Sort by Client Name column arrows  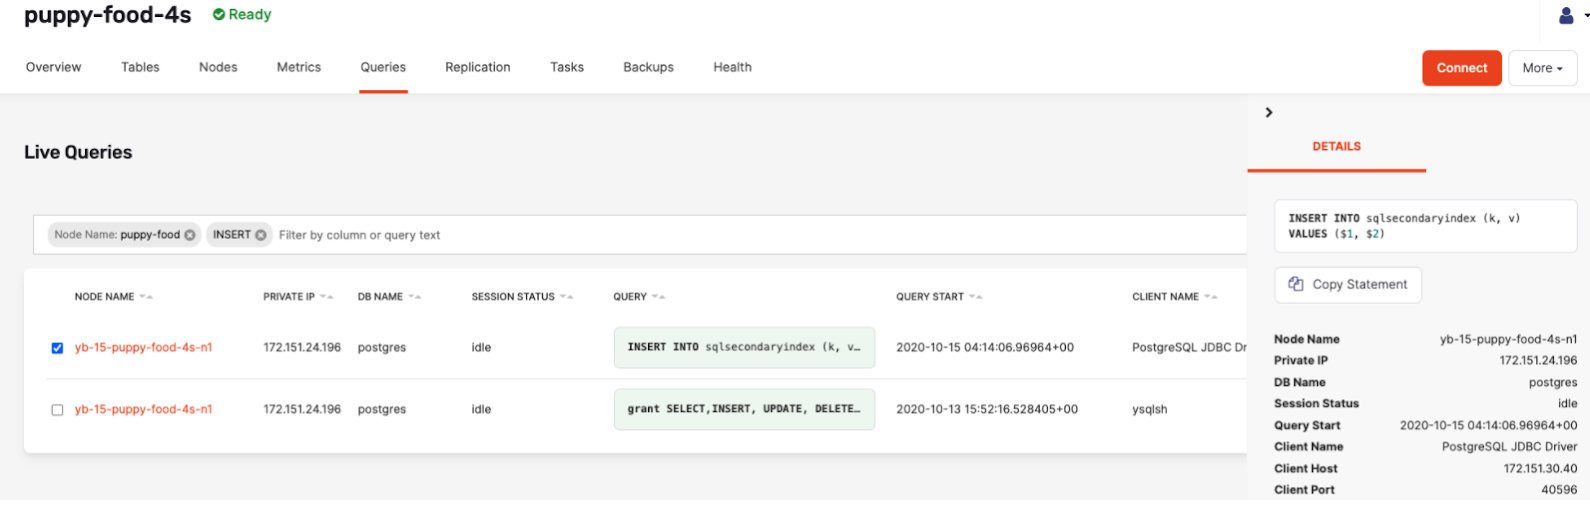[1211, 297]
